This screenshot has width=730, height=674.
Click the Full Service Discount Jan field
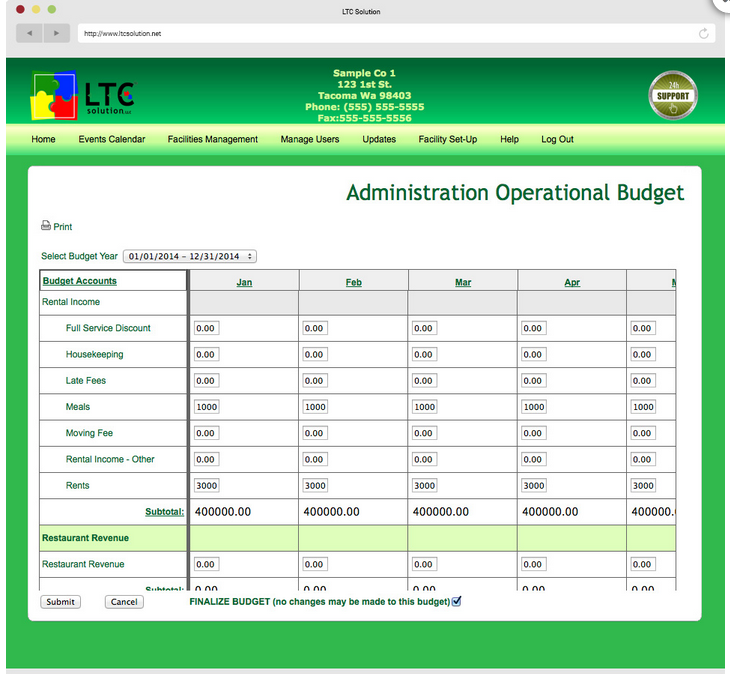click(206, 328)
